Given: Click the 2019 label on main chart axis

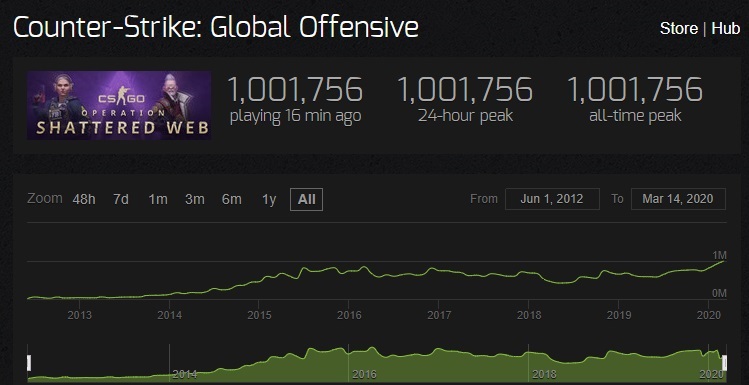Looking at the screenshot, I should tap(618, 315).
